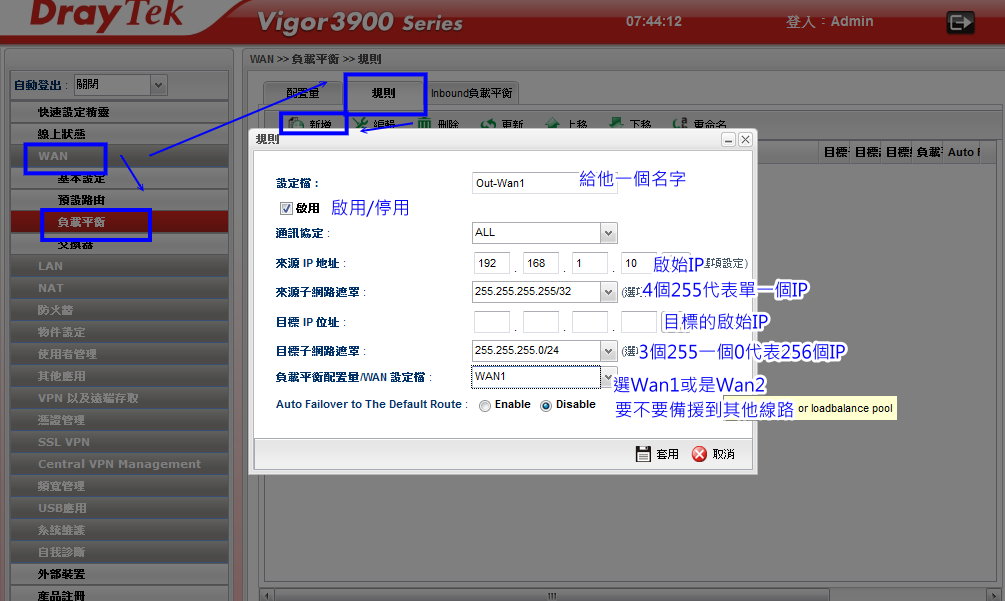Minimize the 規則 dialog
The width and height of the screenshot is (1005, 601).
(728, 140)
